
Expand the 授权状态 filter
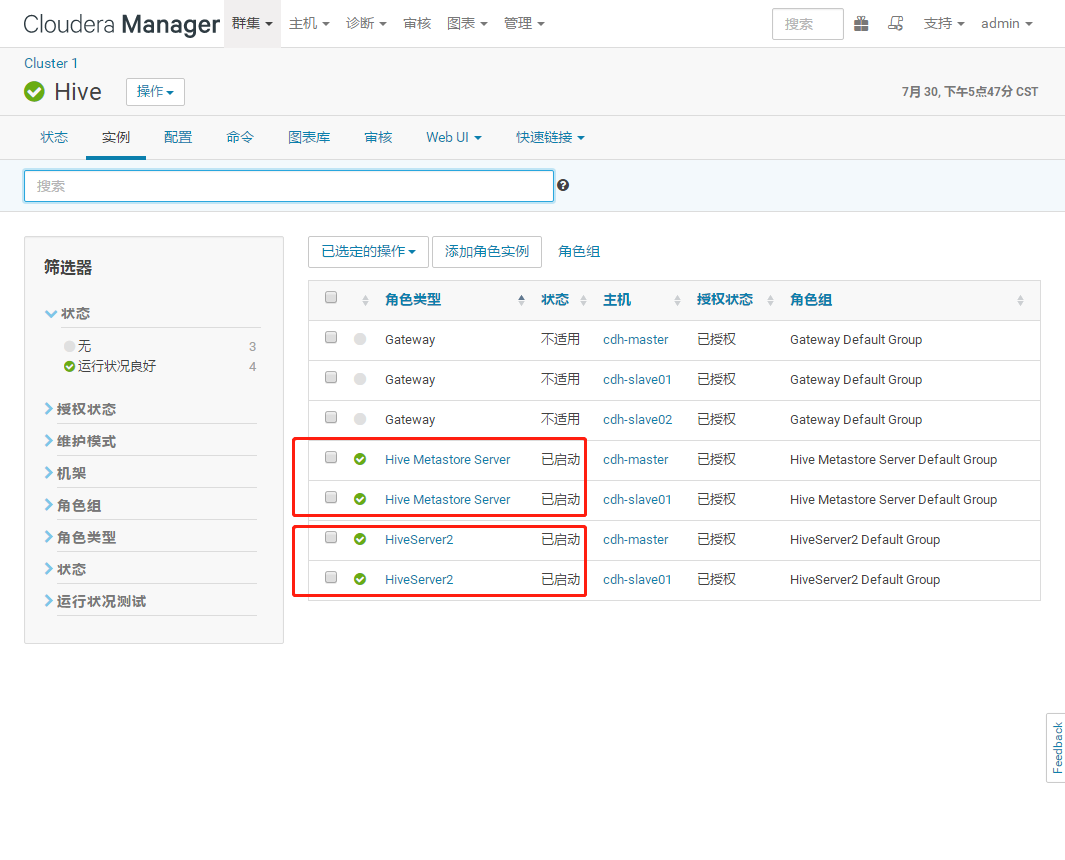[x=80, y=409]
